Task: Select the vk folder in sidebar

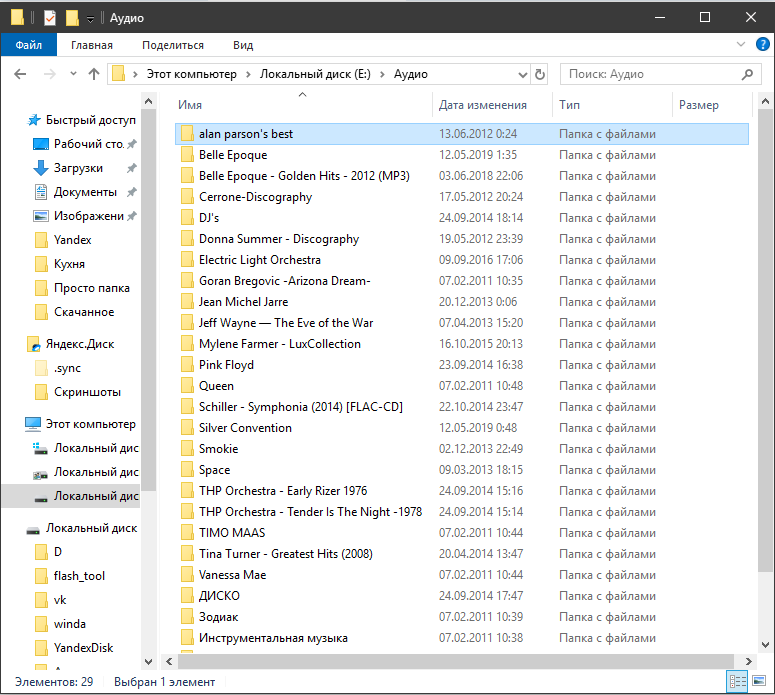Action: click(60, 600)
